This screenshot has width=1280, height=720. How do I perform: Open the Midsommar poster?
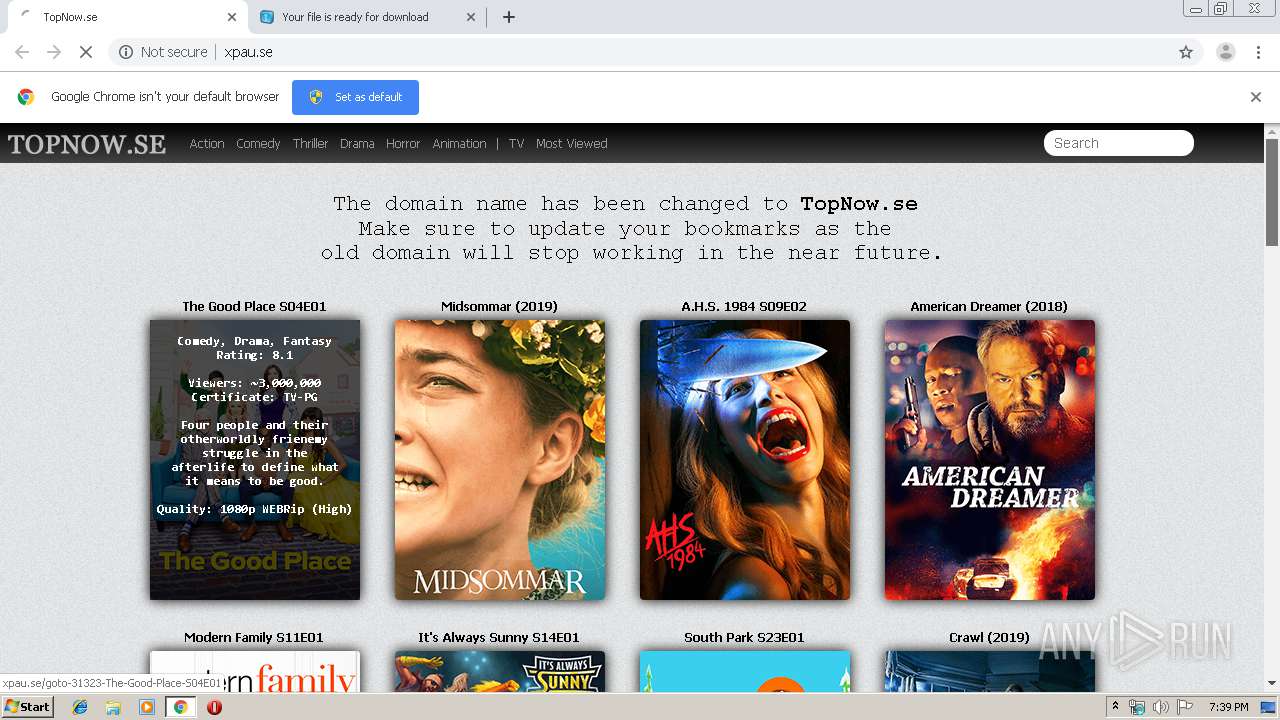click(500, 460)
